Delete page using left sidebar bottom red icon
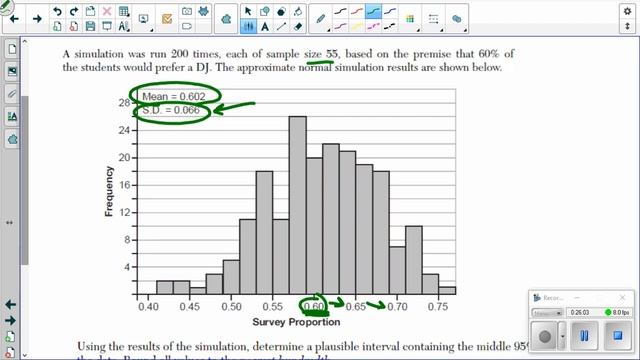640x360 pixels. click(x=11, y=352)
